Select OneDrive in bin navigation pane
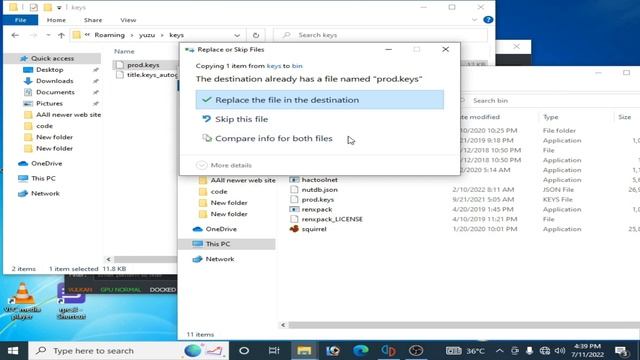 click(221, 229)
